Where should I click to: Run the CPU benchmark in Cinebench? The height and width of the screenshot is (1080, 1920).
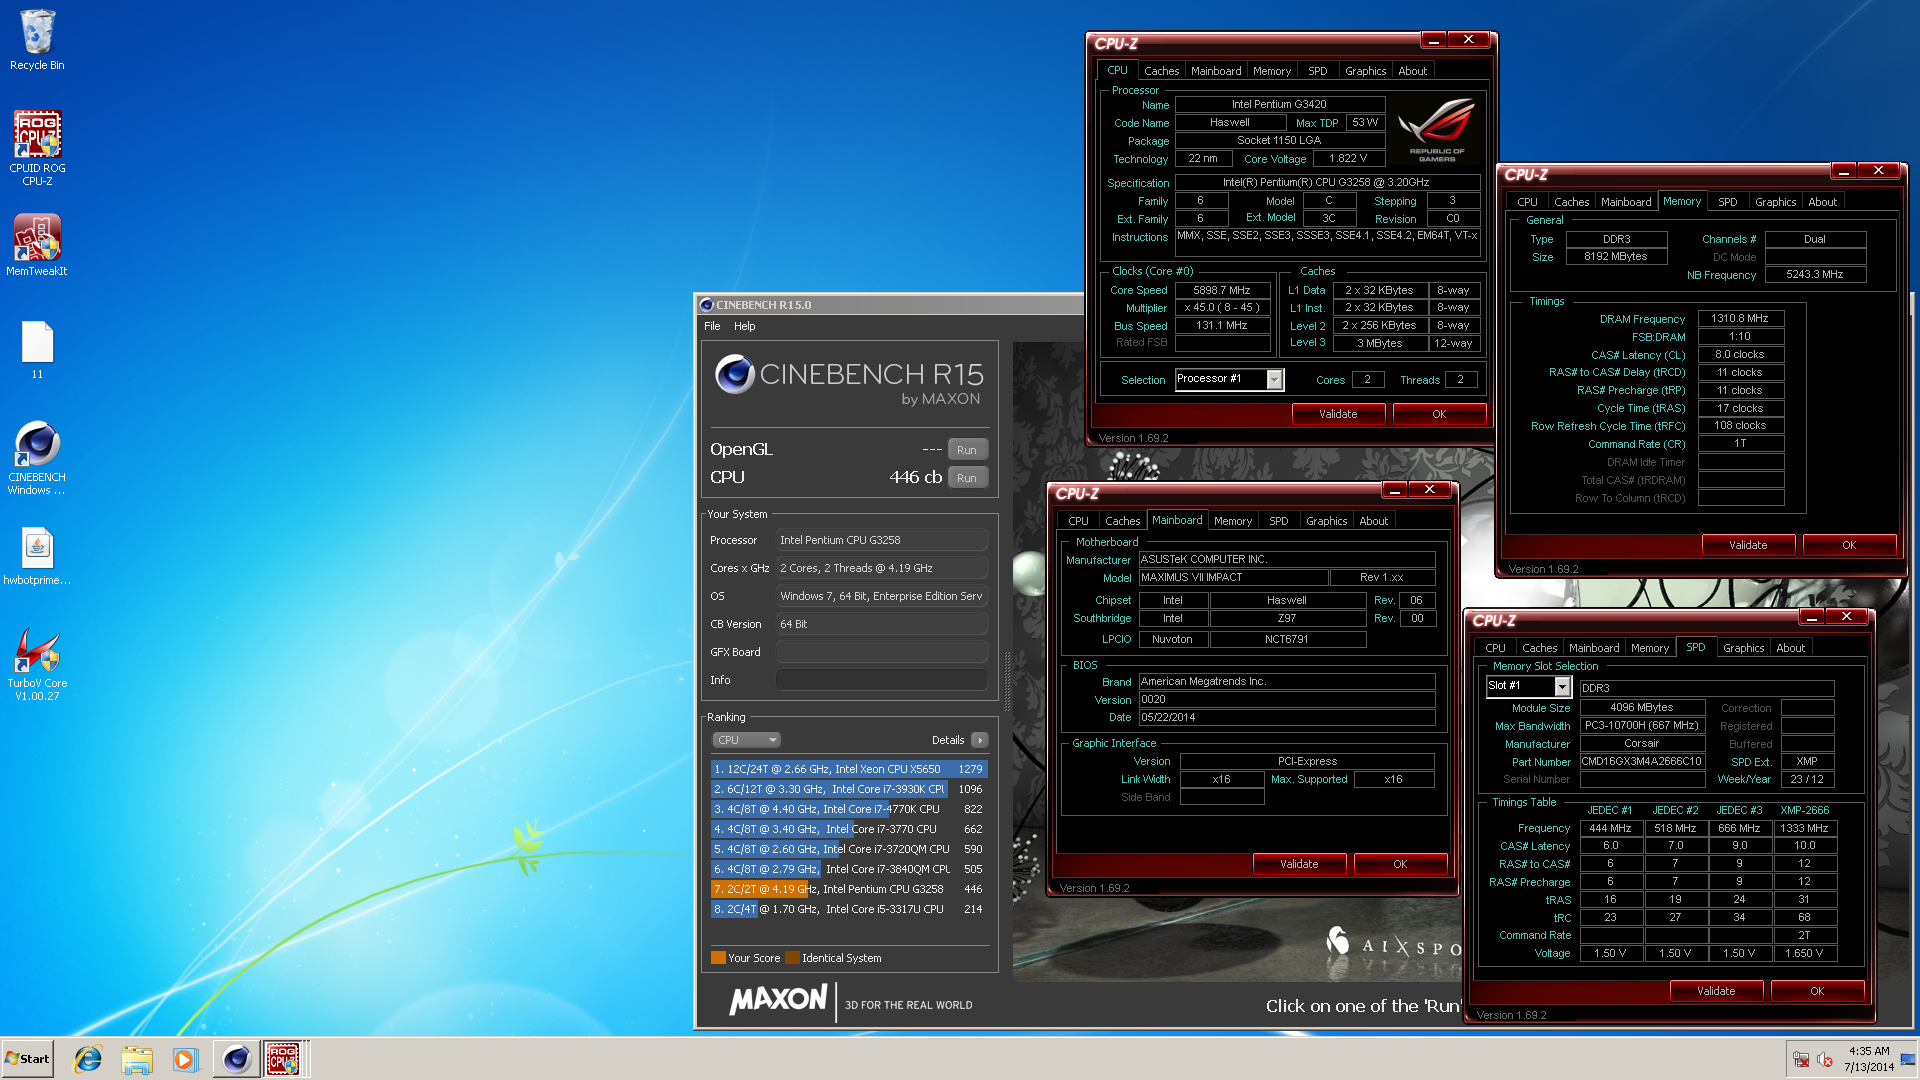pos(967,478)
